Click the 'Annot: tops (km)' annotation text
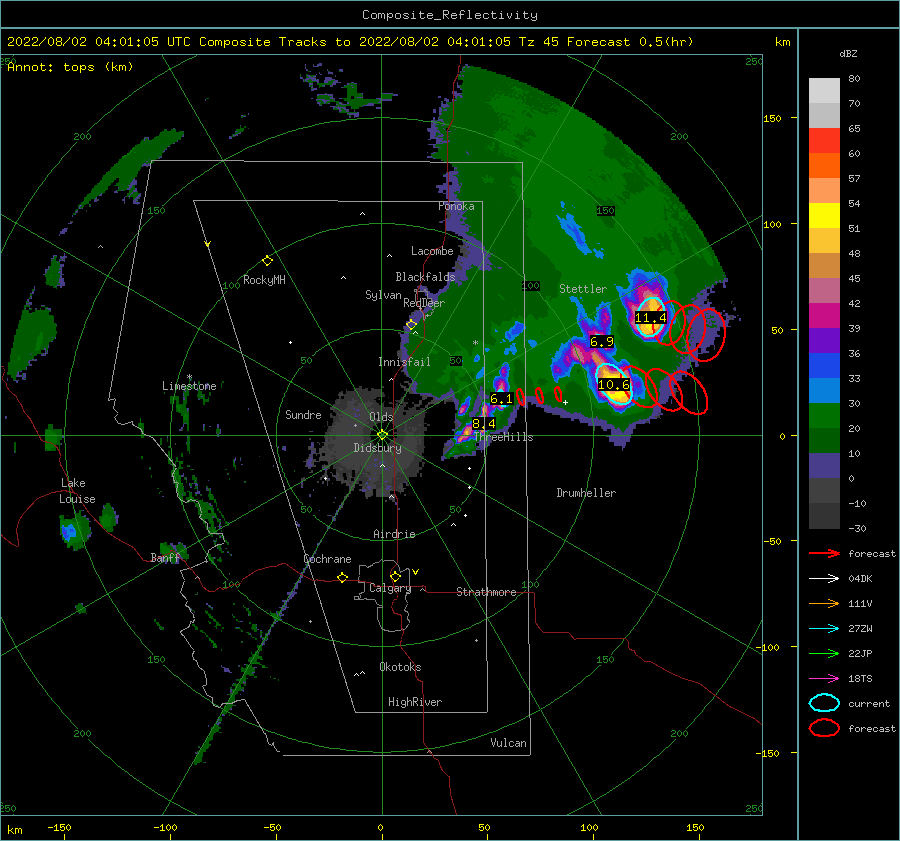Viewport: 900px width, 841px height. pyautogui.click(x=70, y=67)
